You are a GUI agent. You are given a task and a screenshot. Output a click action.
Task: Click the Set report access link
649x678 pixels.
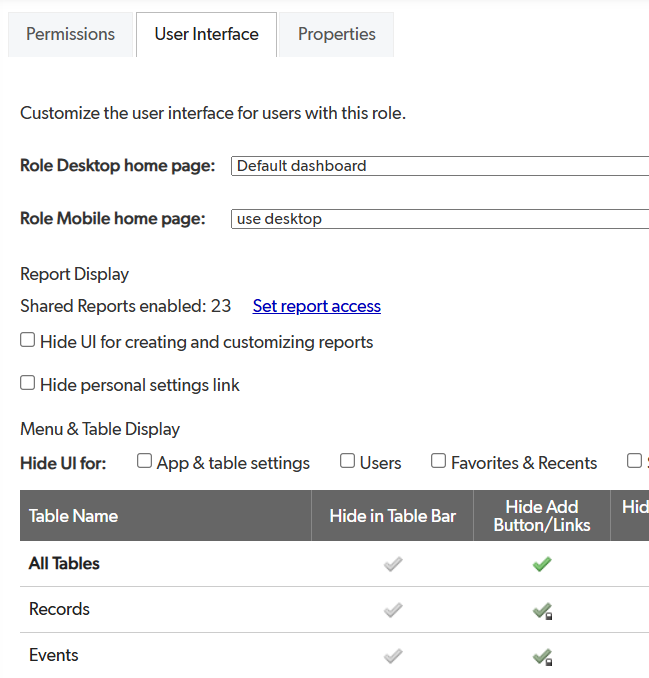pyautogui.click(x=316, y=306)
